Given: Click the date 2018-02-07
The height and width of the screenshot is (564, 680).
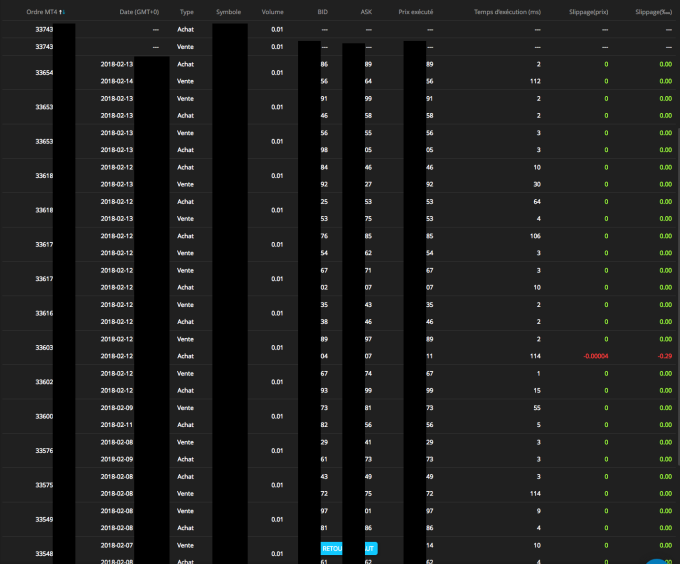Looking at the screenshot, I should click(117, 545).
